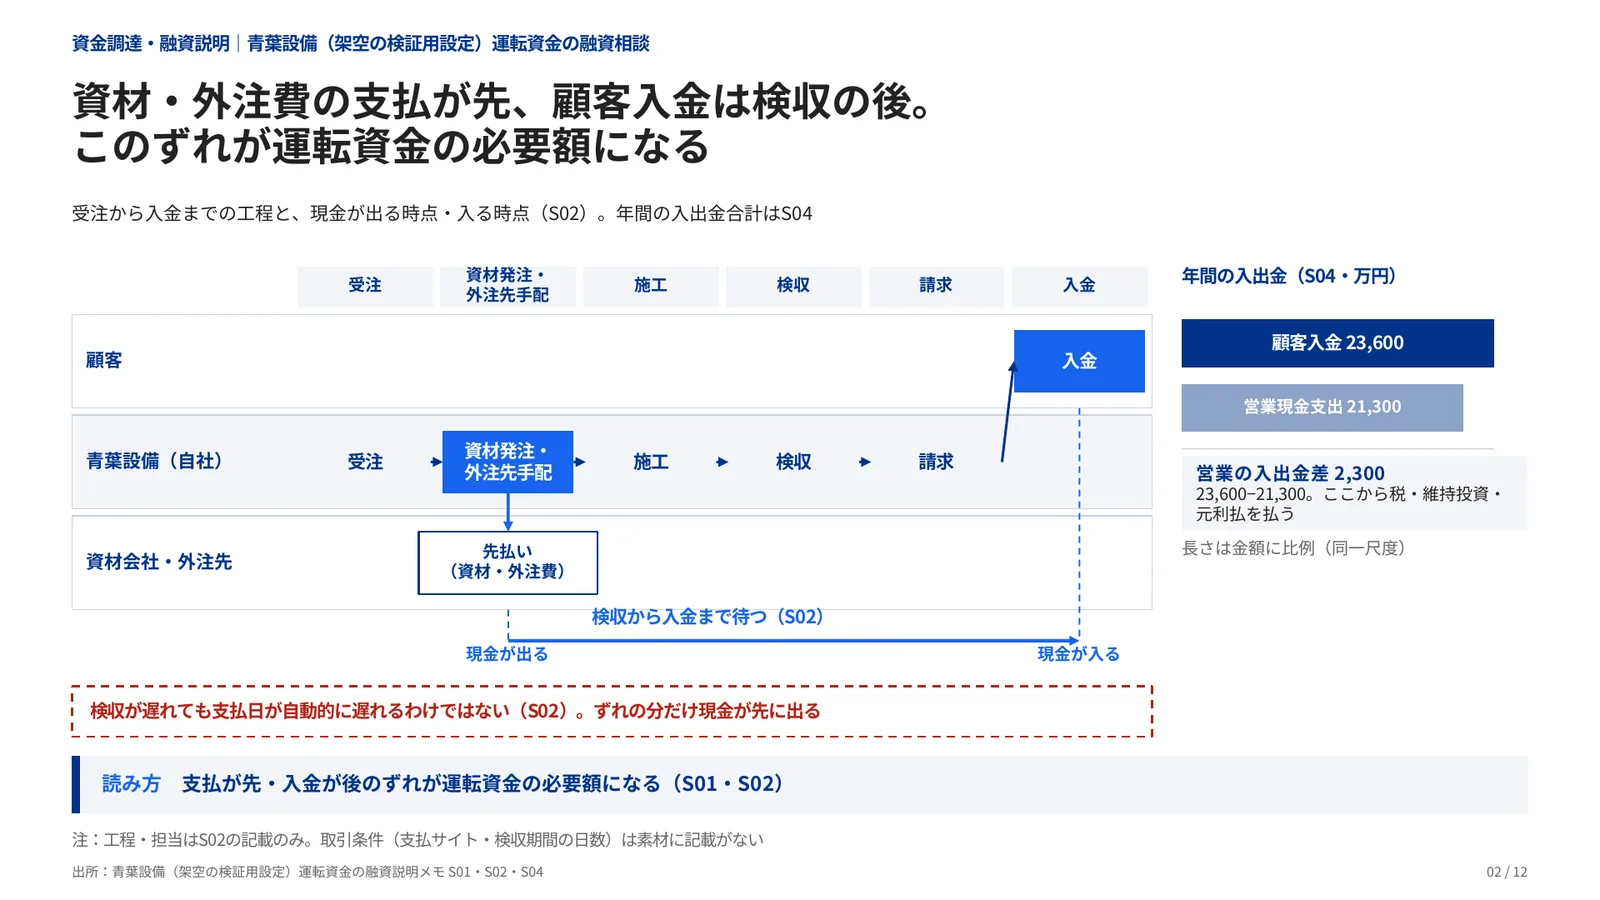Click 請求 step in the 青葉設備 row
The width and height of the screenshot is (1600, 900).
(936, 462)
